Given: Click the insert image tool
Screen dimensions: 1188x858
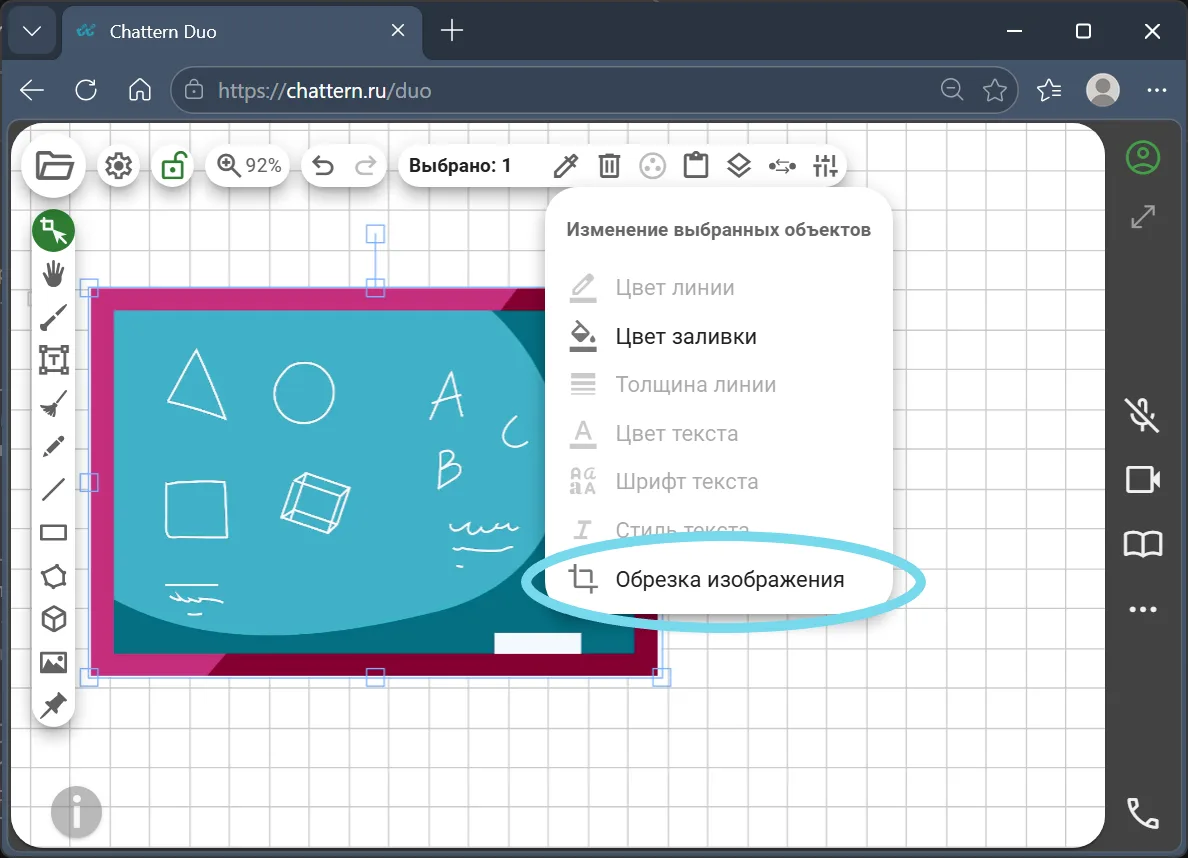Looking at the screenshot, I should coord(53,662).
